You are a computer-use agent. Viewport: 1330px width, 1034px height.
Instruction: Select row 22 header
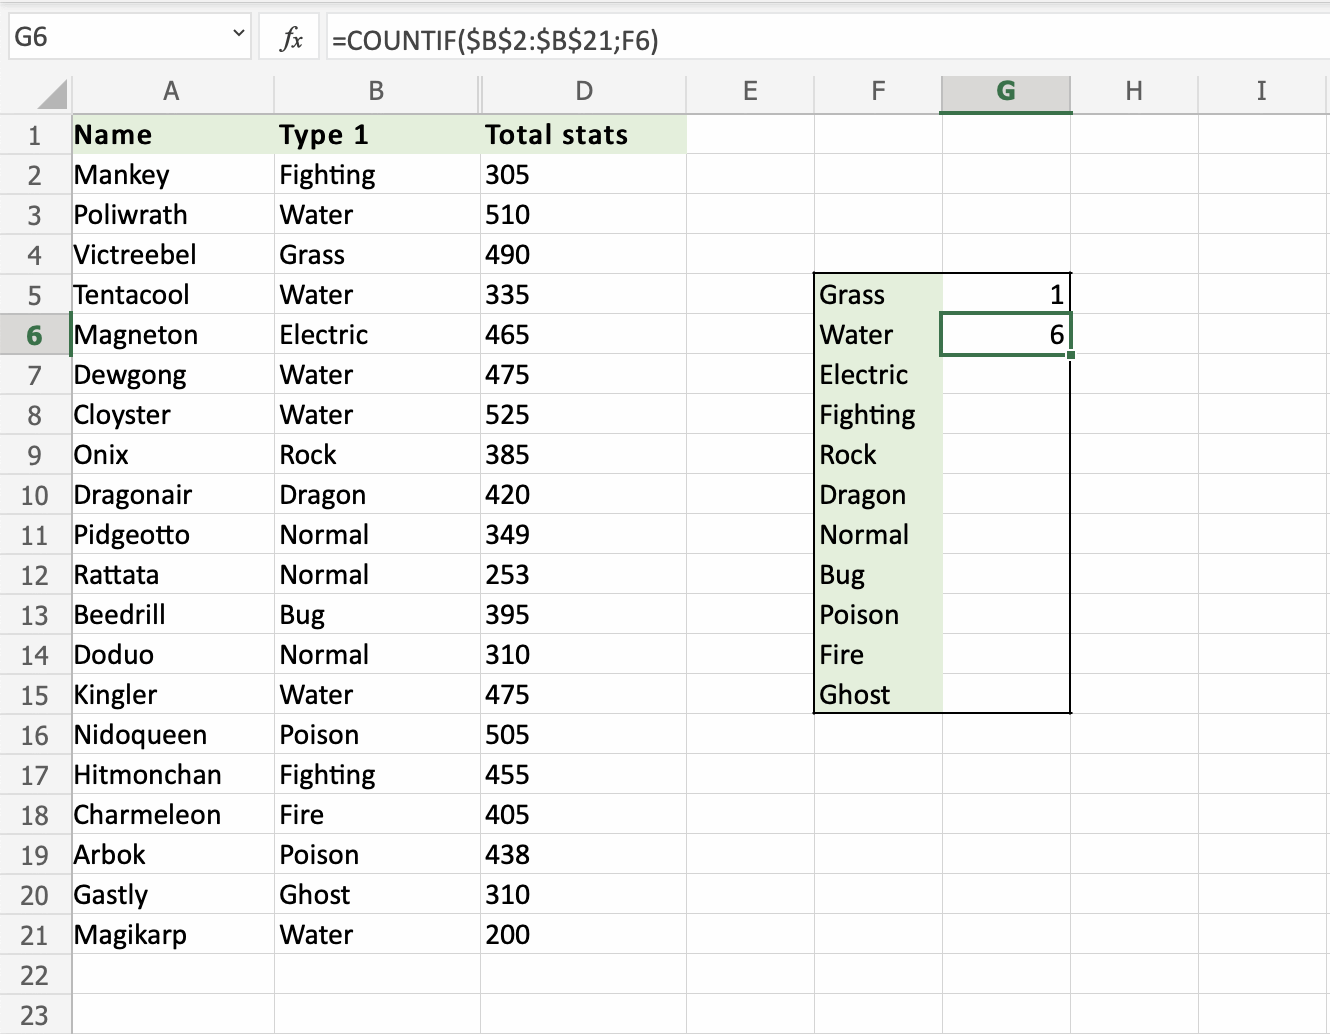pyautogui.click(x=35, y=975)
